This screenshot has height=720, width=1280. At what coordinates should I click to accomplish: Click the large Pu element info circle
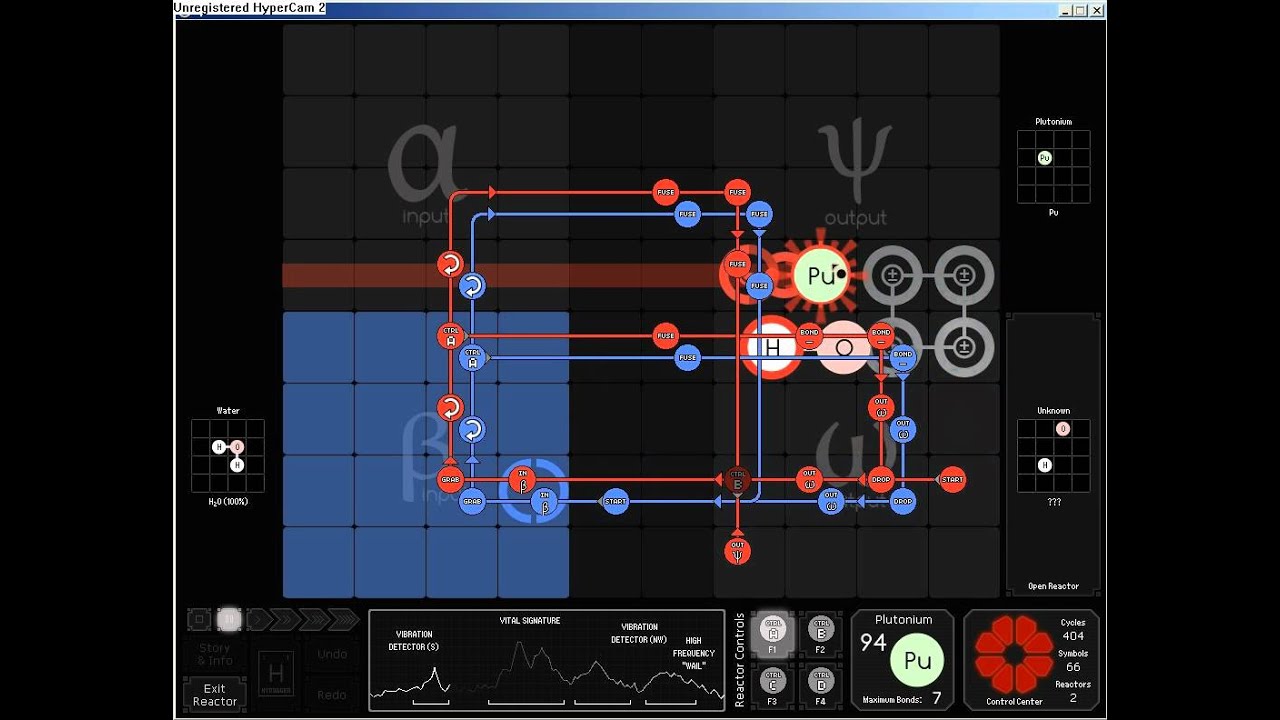[x=917, y=661]
